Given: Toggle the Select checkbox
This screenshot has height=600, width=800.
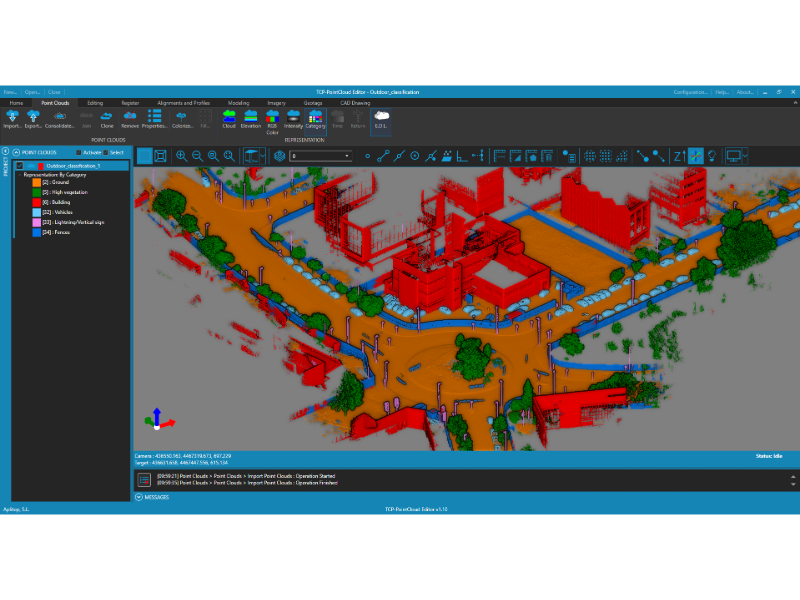Looking at the screenshot, I should 106,153.
